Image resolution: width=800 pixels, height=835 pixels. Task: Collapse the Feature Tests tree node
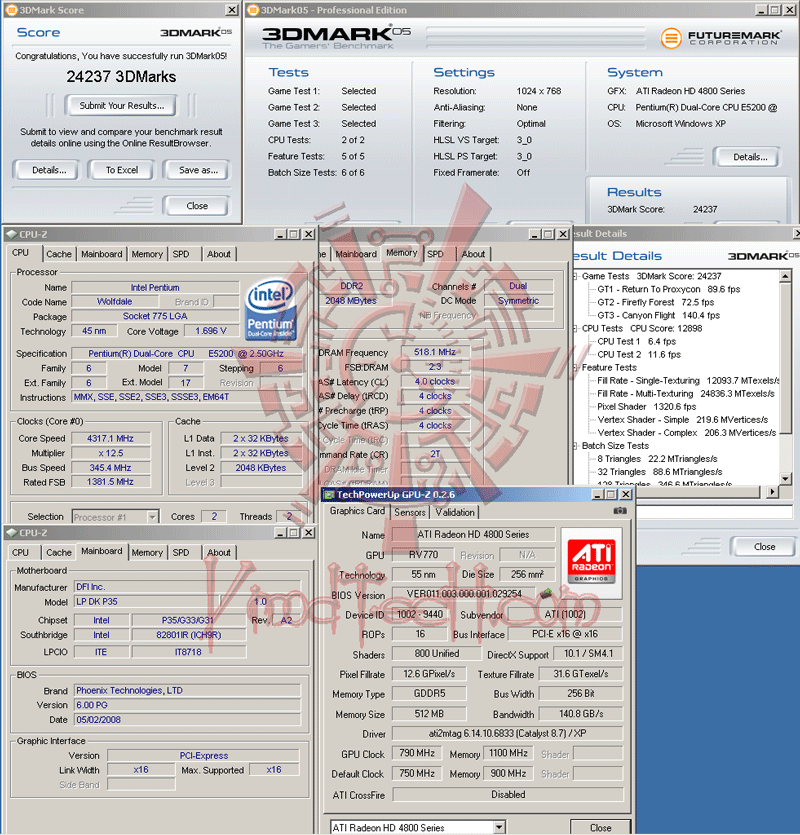[576, 368]
